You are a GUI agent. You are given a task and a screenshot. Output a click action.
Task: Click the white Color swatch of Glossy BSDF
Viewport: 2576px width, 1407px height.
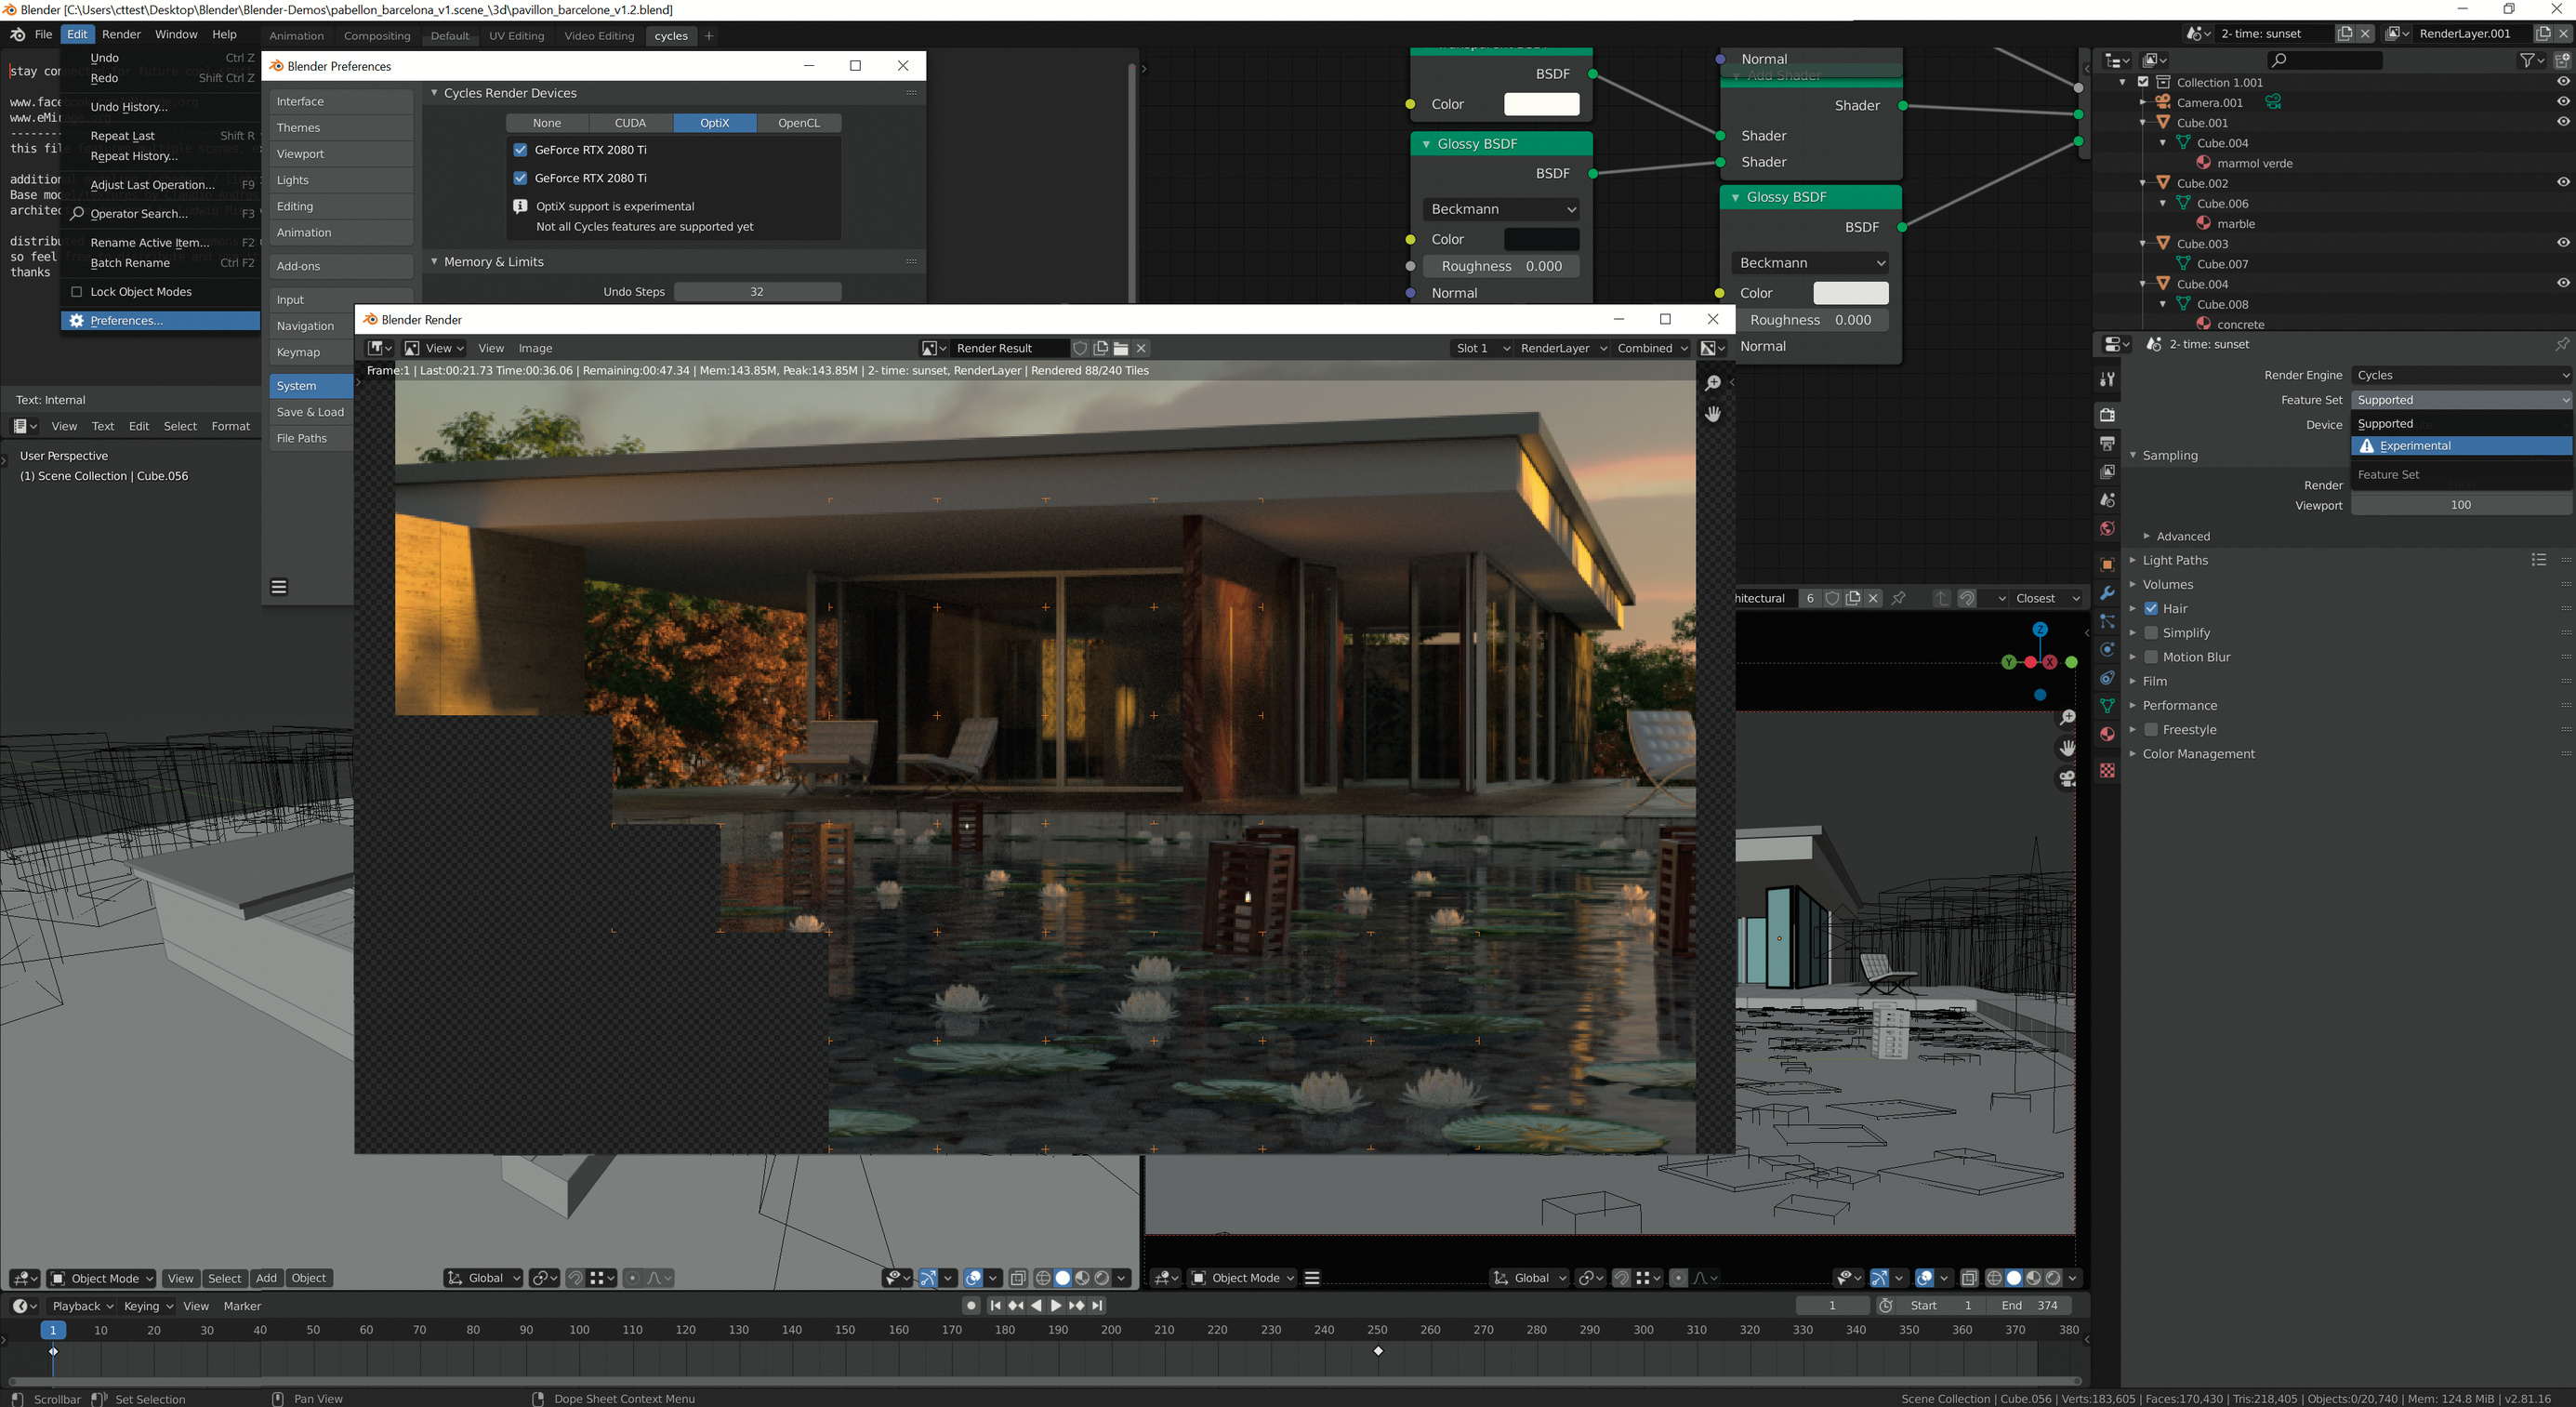pos(1850,293)
